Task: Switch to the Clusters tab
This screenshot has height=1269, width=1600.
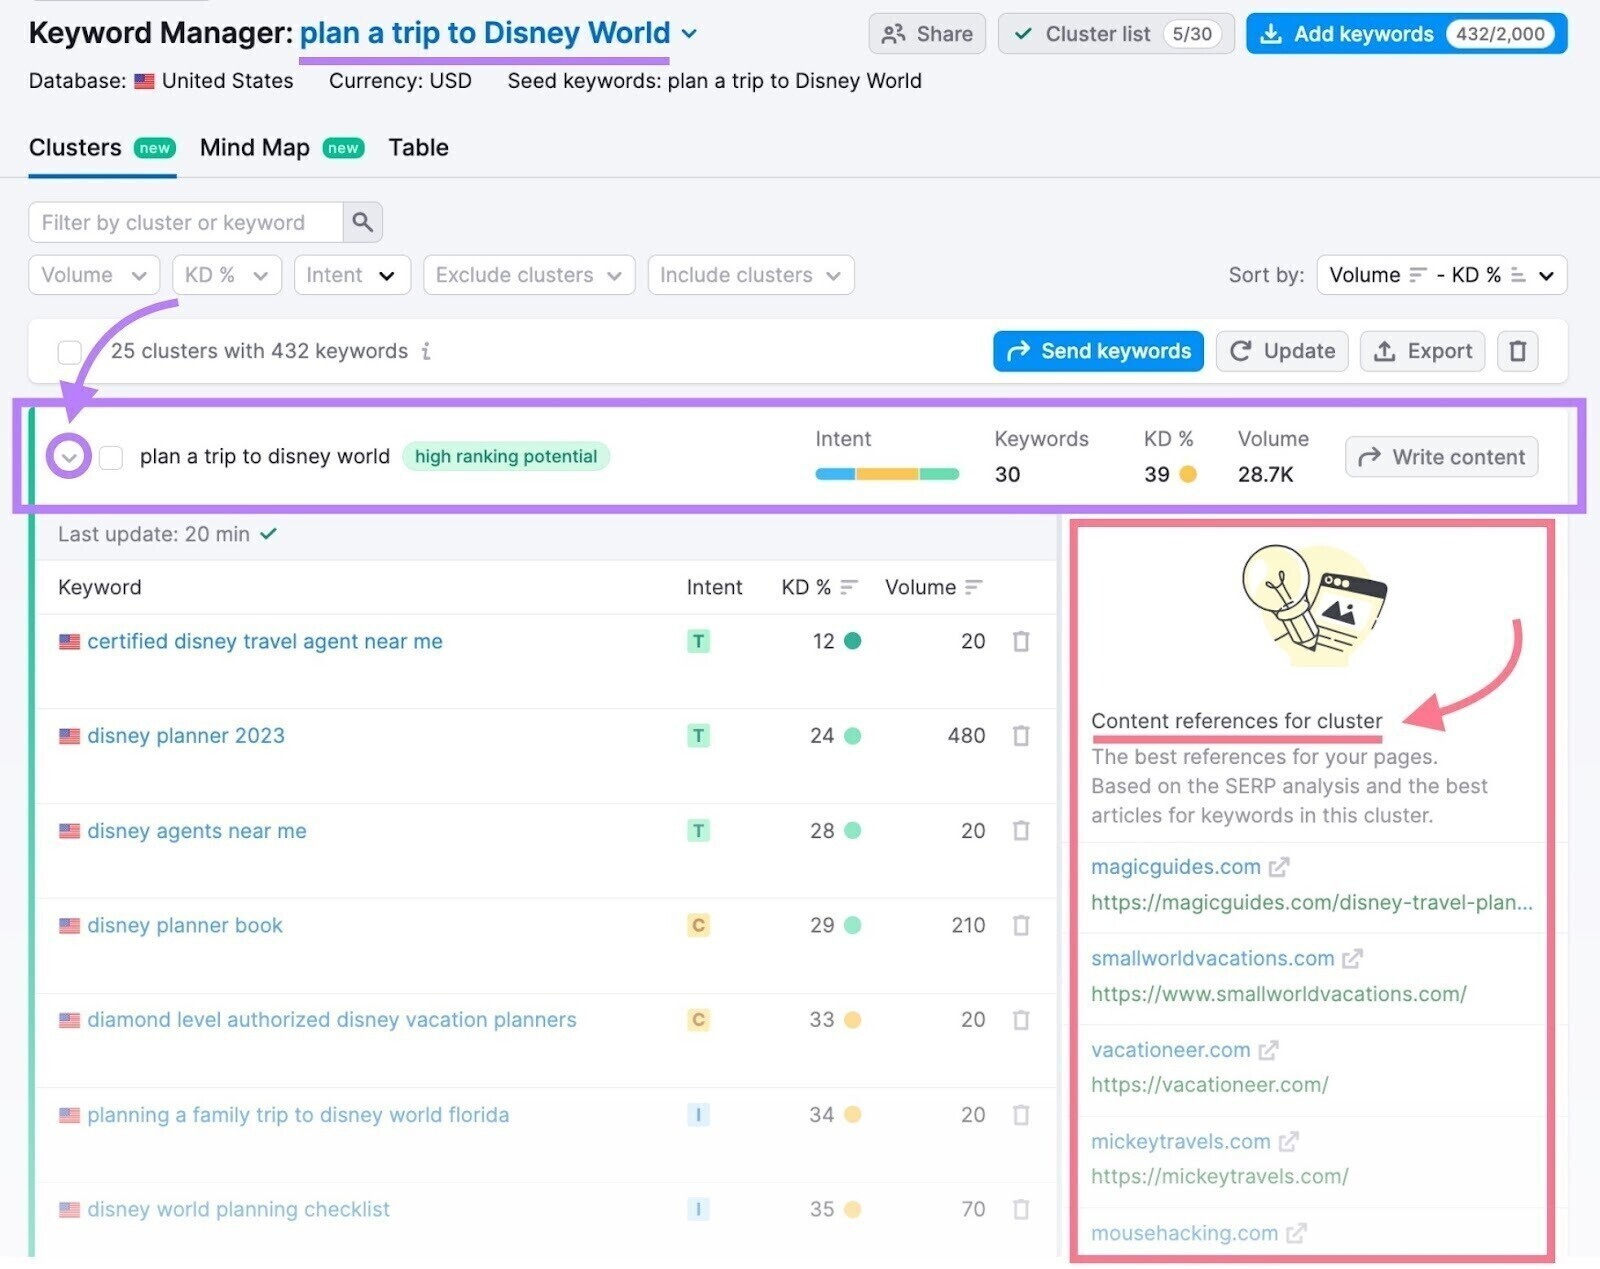Action: click(x=102, y=148)
